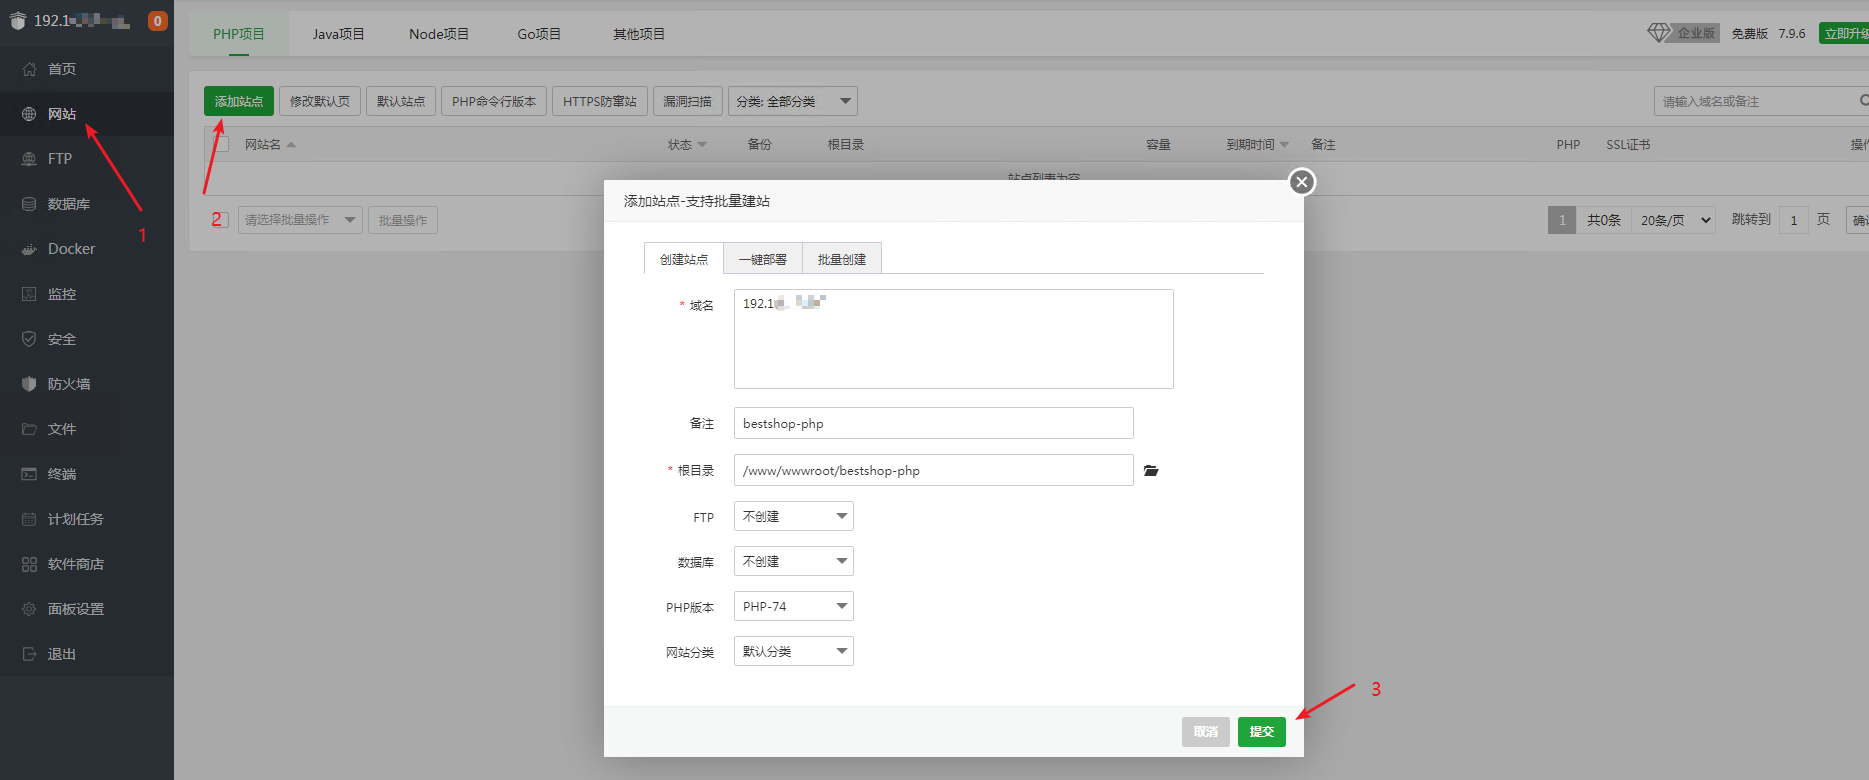Click the 终端 terminal icon in sidebar

[29, 474]
